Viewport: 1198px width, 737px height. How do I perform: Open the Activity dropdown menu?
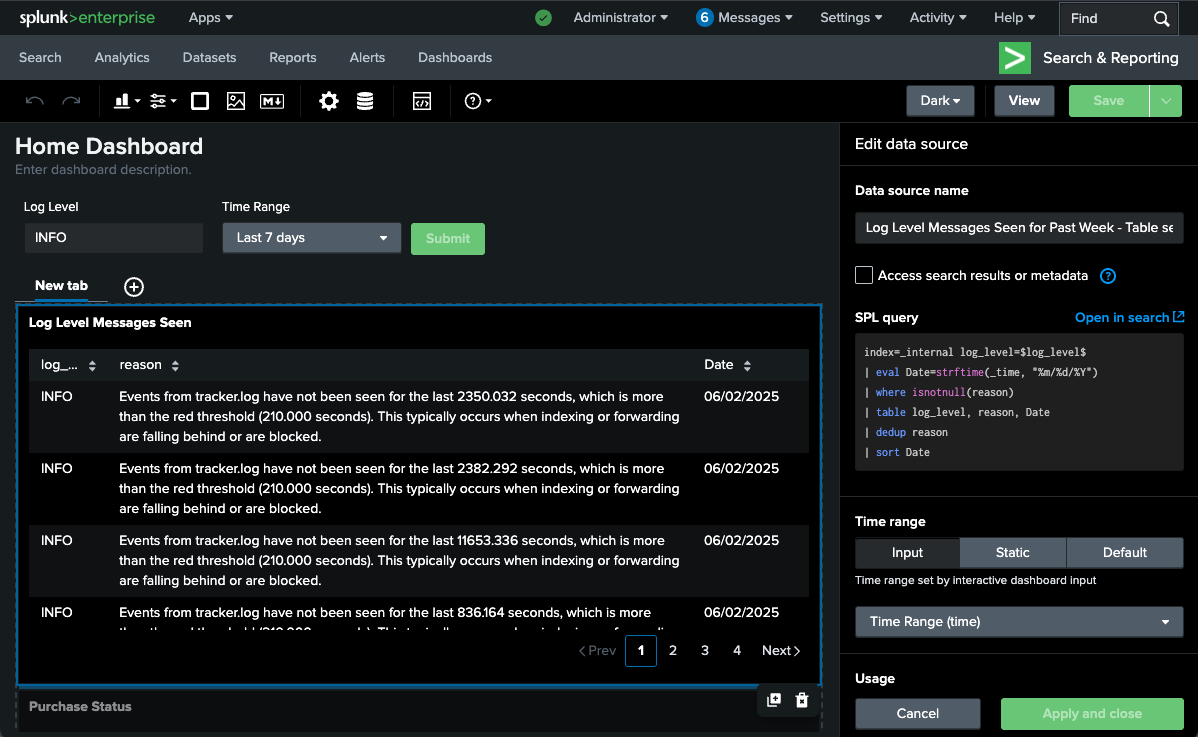coord(937,18)
